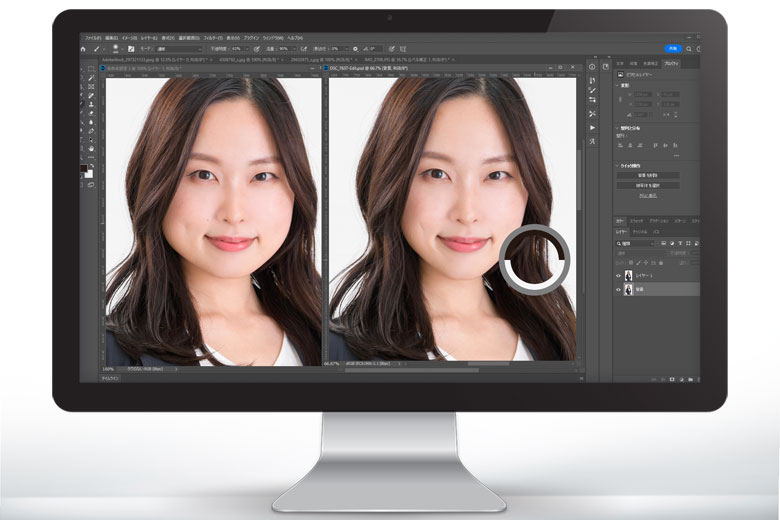Select the Eyedropper tool
The image size is (780, 520).
(x=91, y=95)
